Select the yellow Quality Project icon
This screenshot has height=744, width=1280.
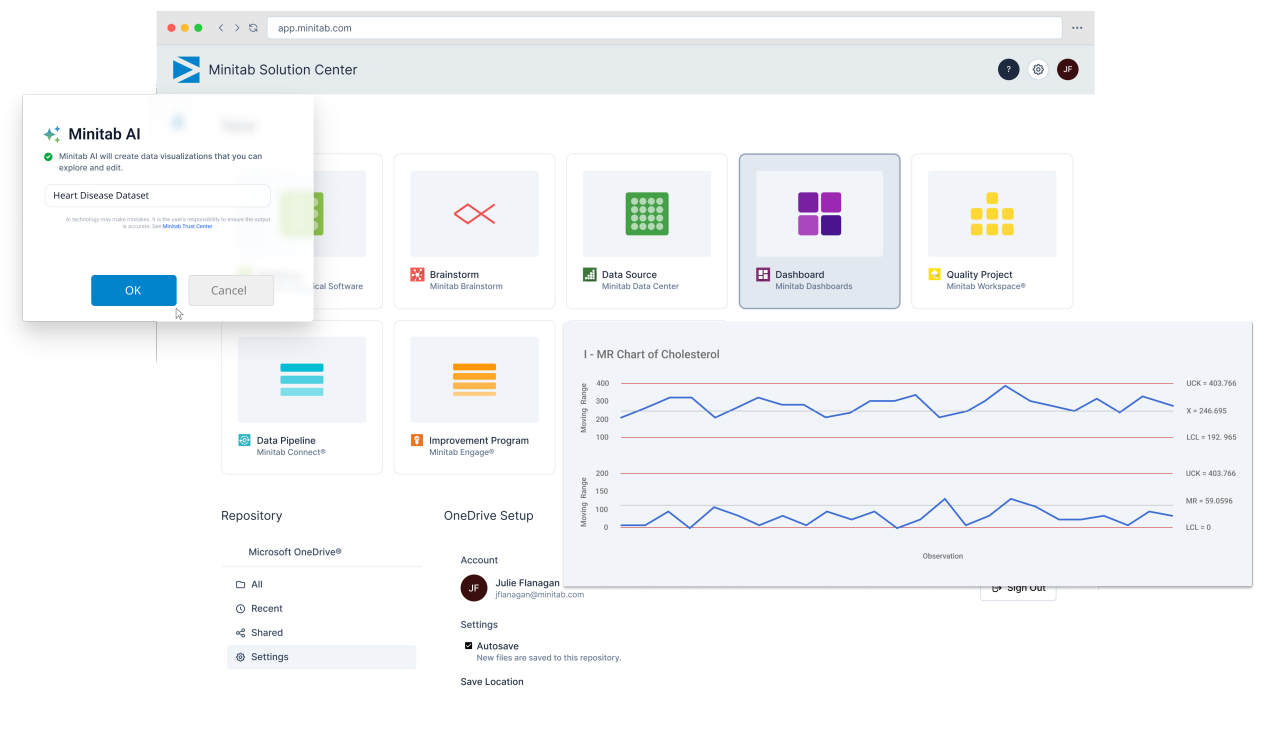[991, 212]
